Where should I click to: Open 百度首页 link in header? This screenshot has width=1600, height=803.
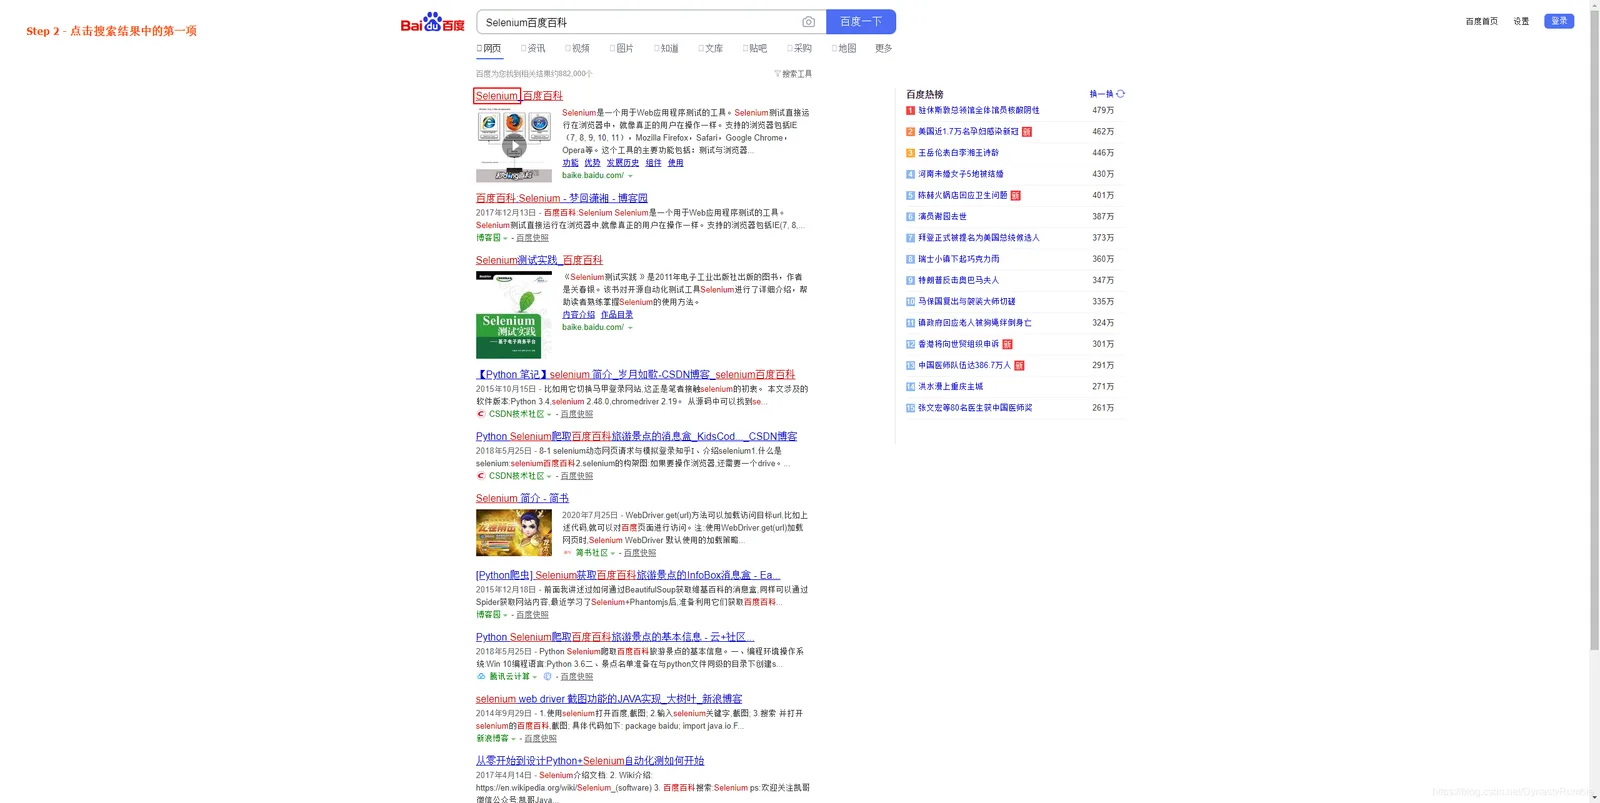1481,21
